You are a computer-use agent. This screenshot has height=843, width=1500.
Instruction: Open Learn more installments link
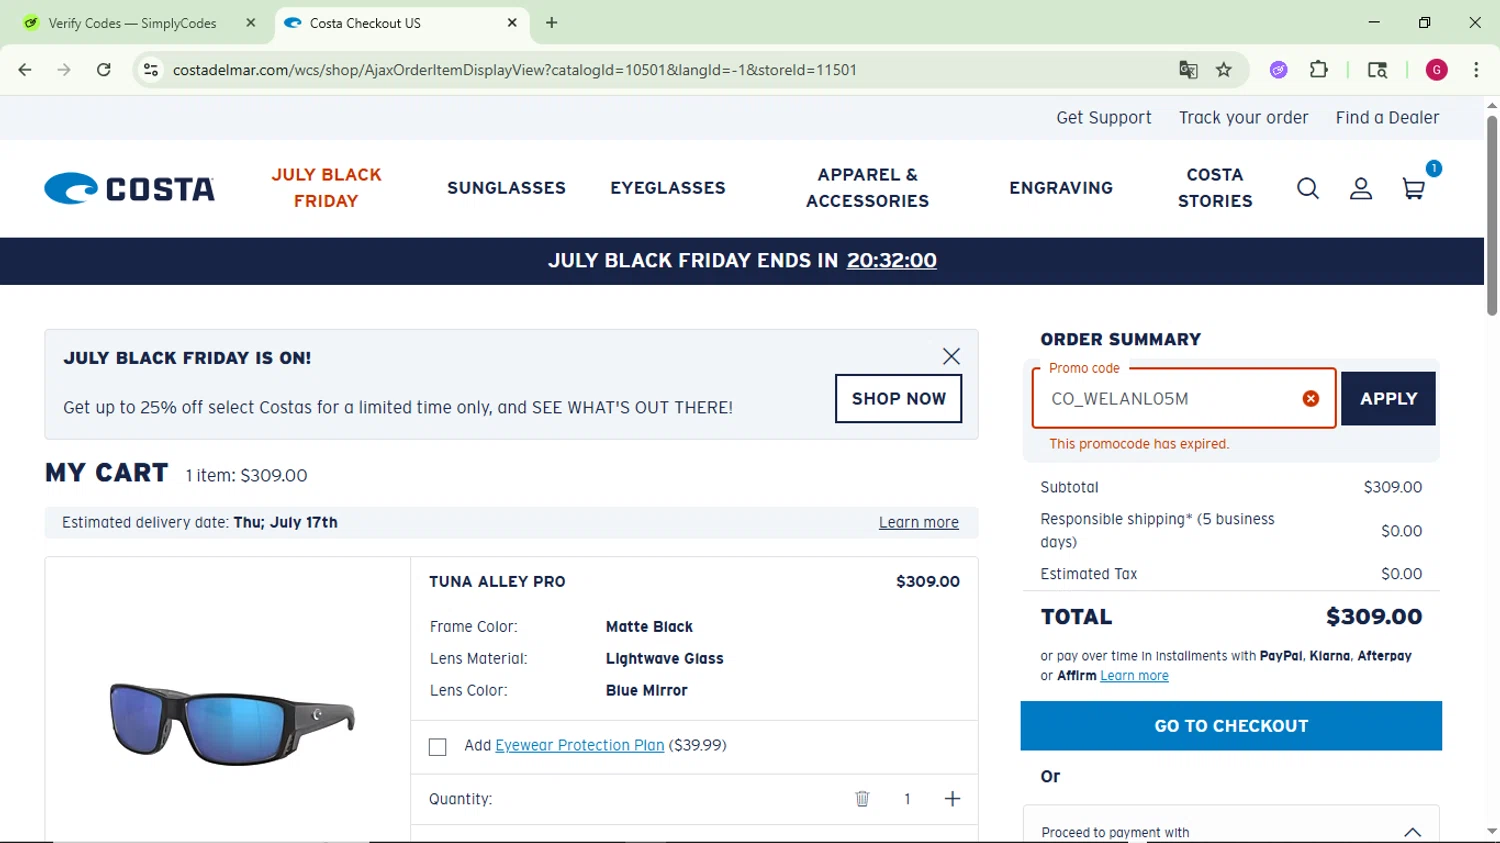1134,676
